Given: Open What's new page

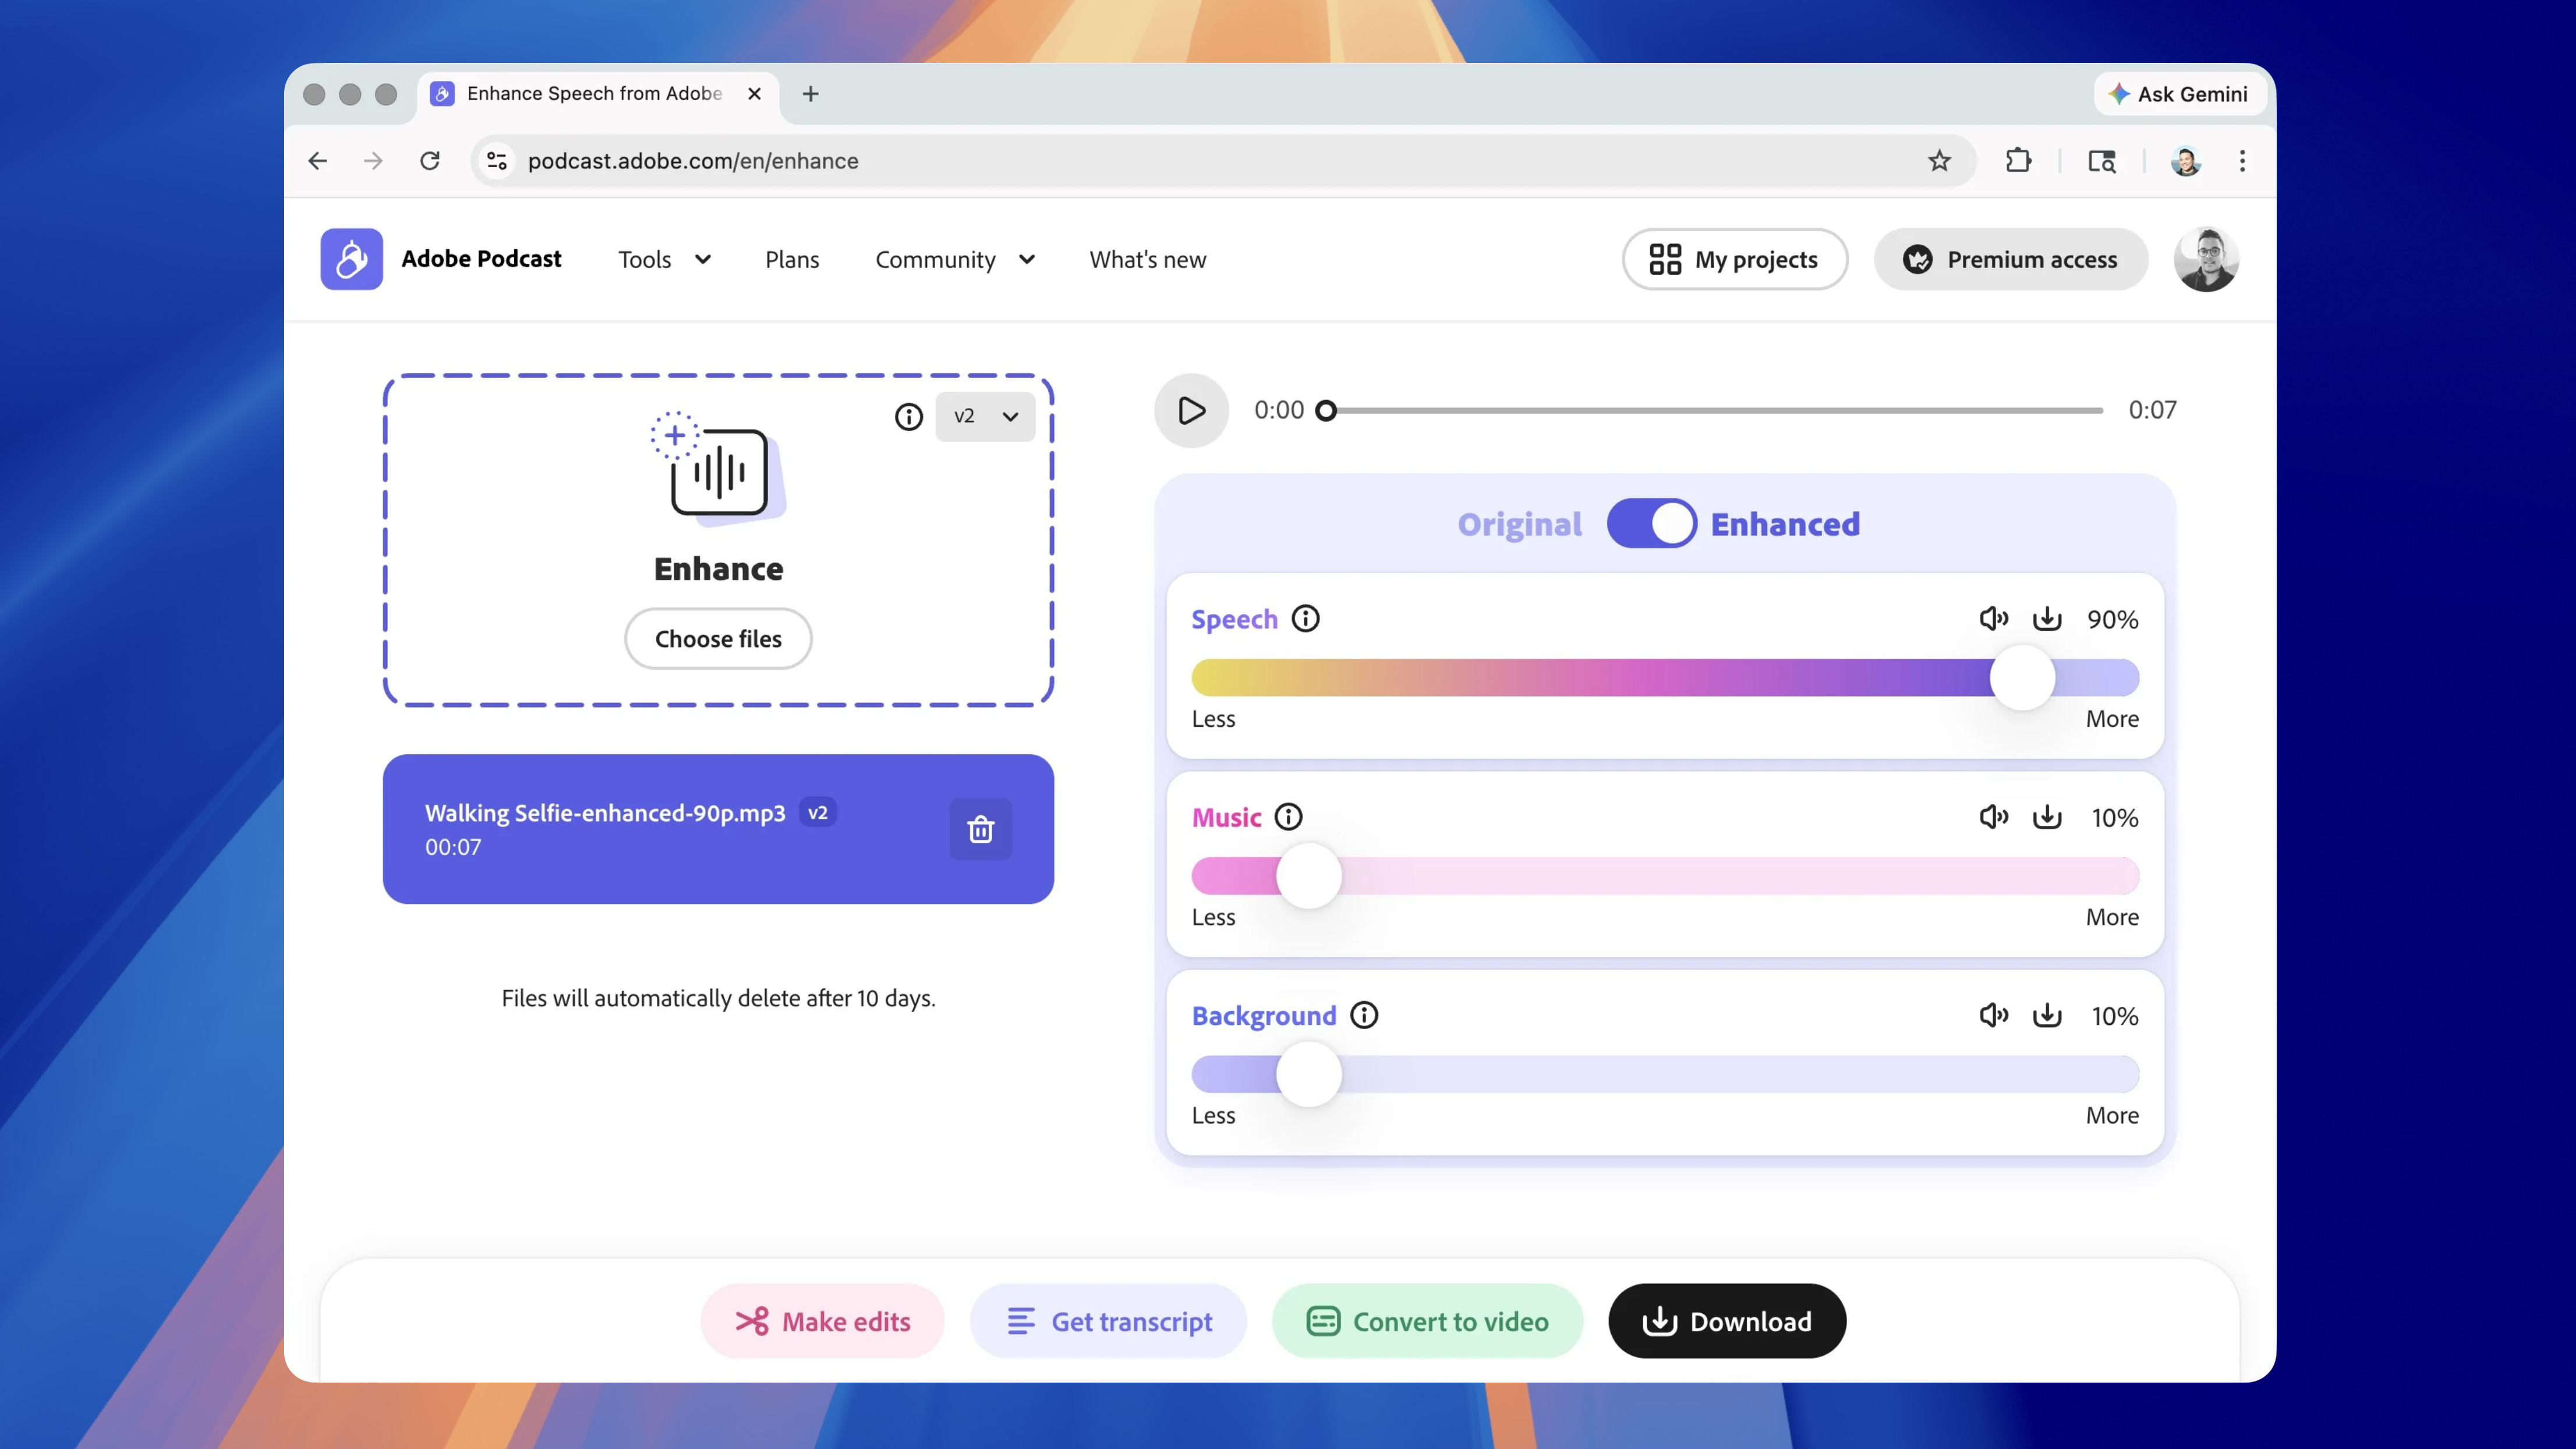Looking at the screenshot, I should 1148,260.
